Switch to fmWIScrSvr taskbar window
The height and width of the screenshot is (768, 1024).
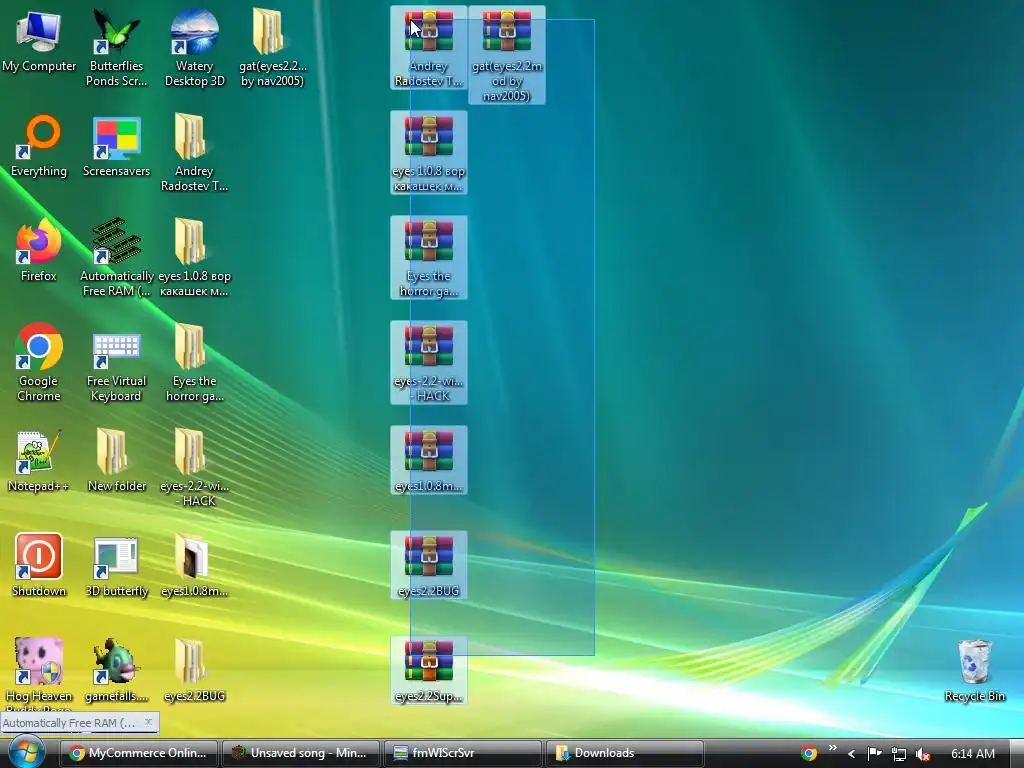(462, 753)
